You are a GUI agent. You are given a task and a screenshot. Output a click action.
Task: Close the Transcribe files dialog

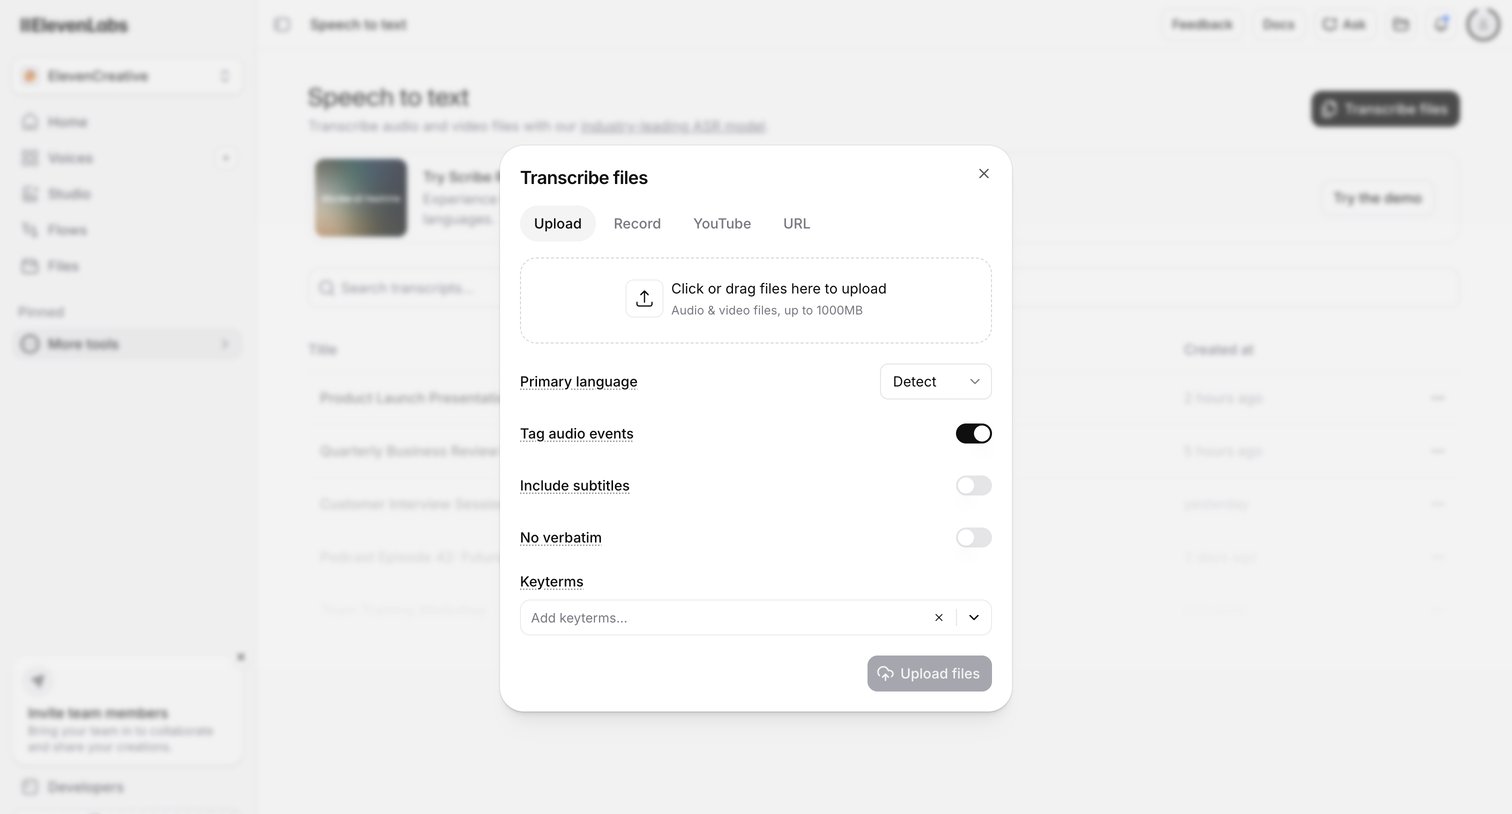pos(984,174)
